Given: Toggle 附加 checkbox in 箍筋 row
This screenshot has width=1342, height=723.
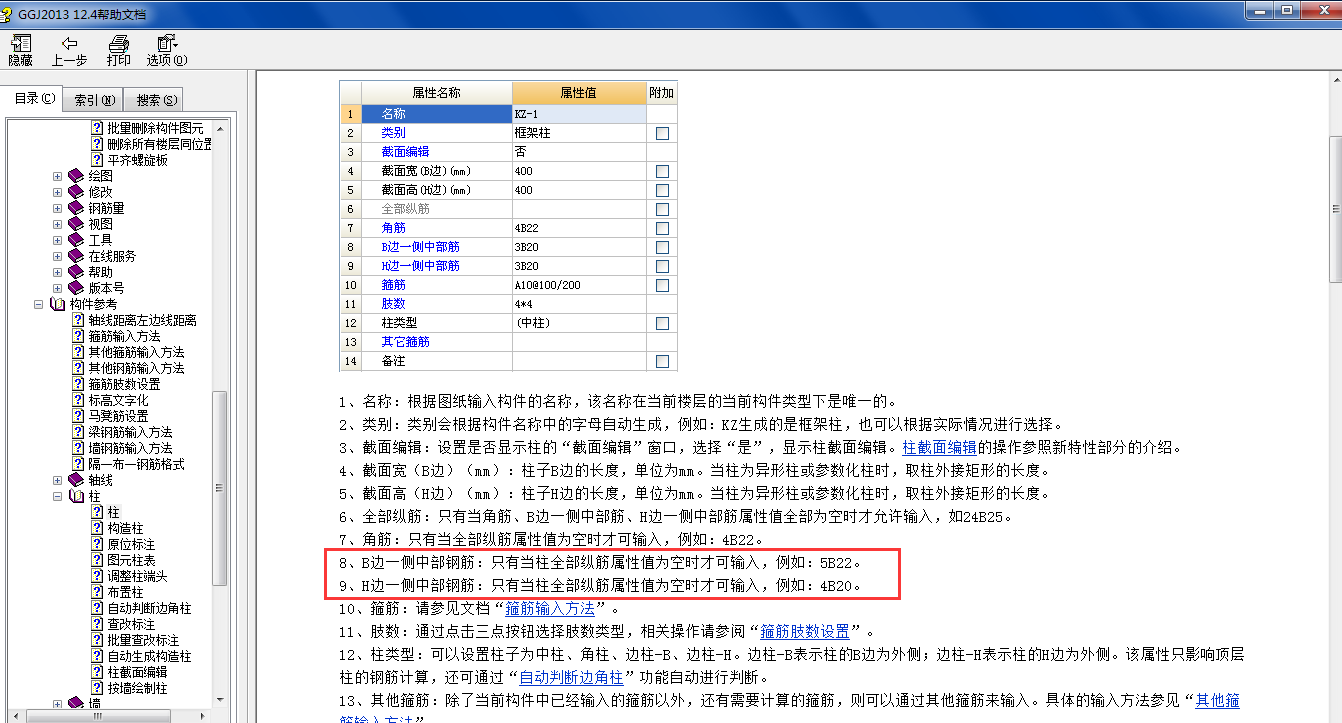Looking at the screenshot, I should click(x=662, y=285).
